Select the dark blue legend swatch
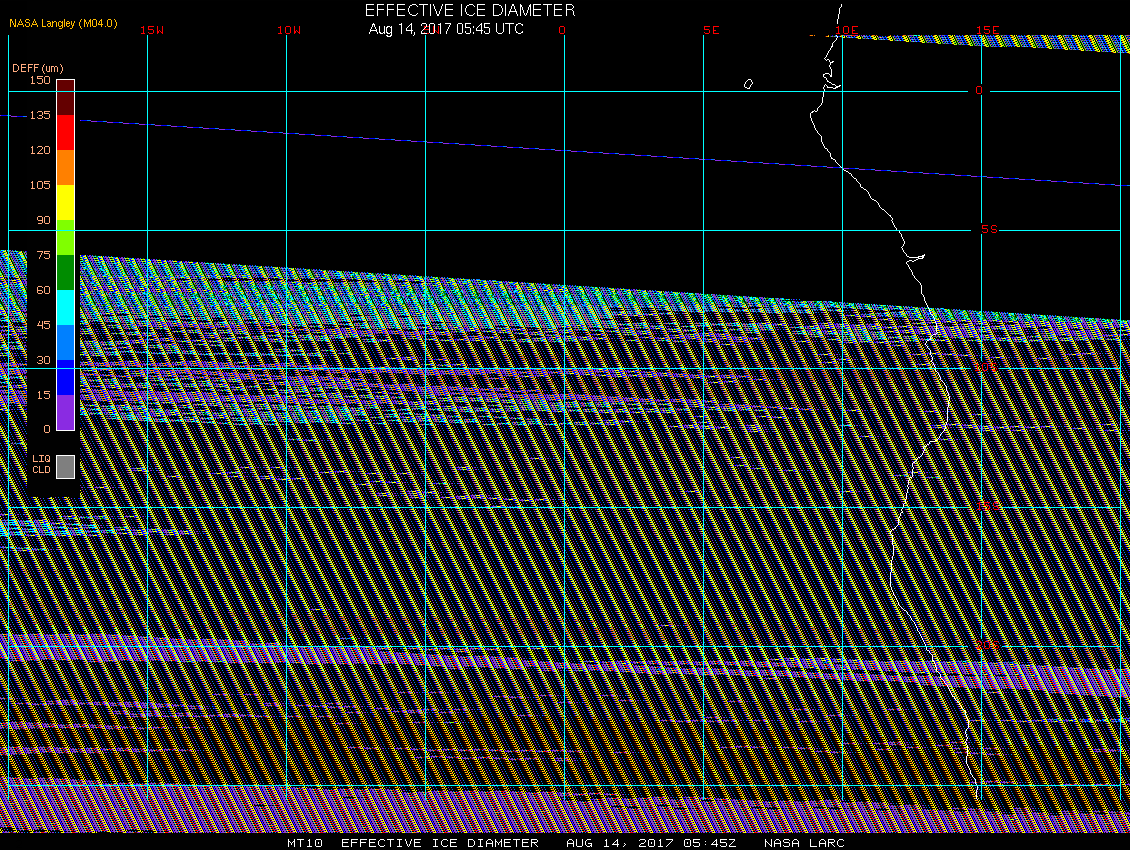 pyautogui.click(x=66, y=378)
